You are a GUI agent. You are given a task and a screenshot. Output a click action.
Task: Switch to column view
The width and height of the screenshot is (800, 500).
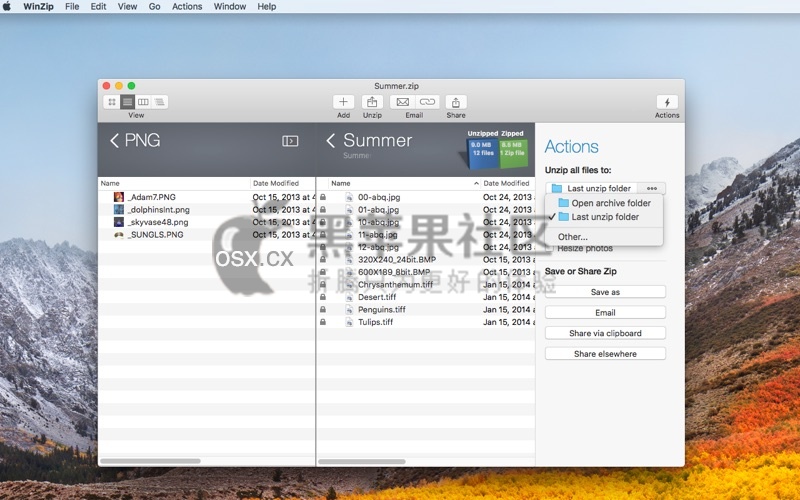tap(143, 102)
